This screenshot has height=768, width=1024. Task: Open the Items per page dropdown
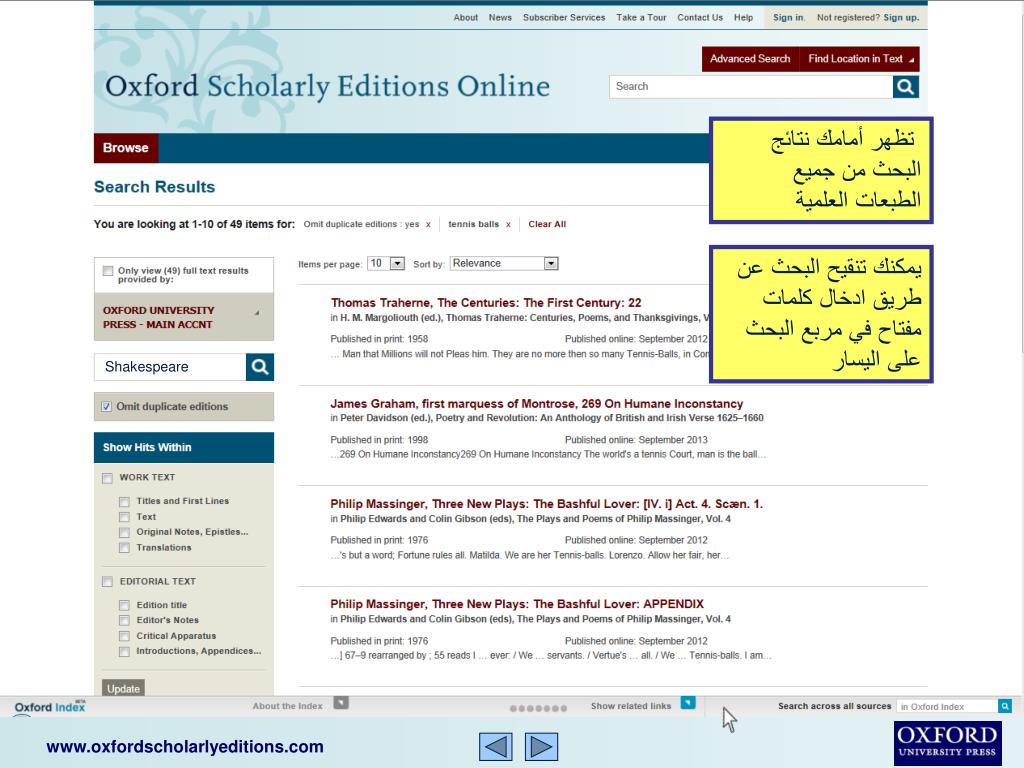[386, 263]
